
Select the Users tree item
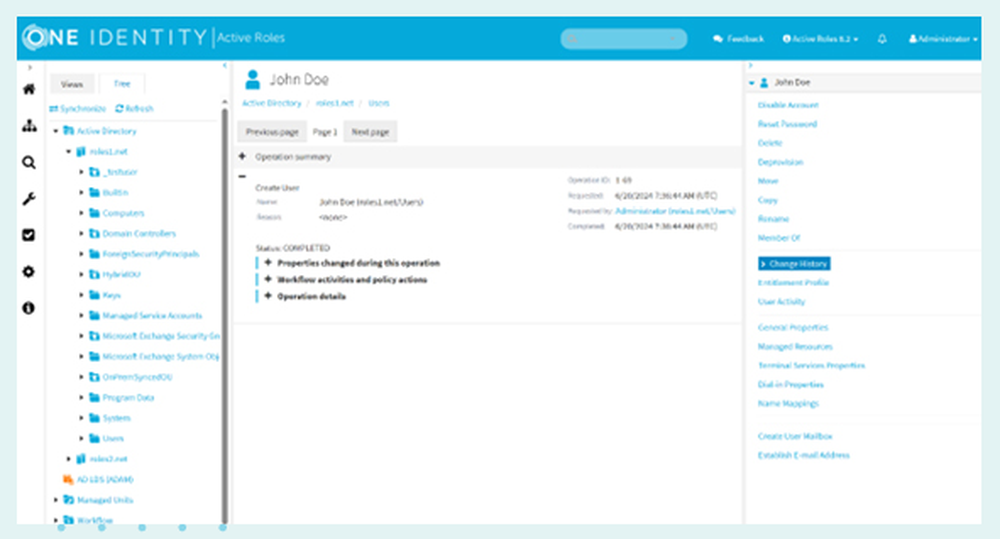[113, 438]
